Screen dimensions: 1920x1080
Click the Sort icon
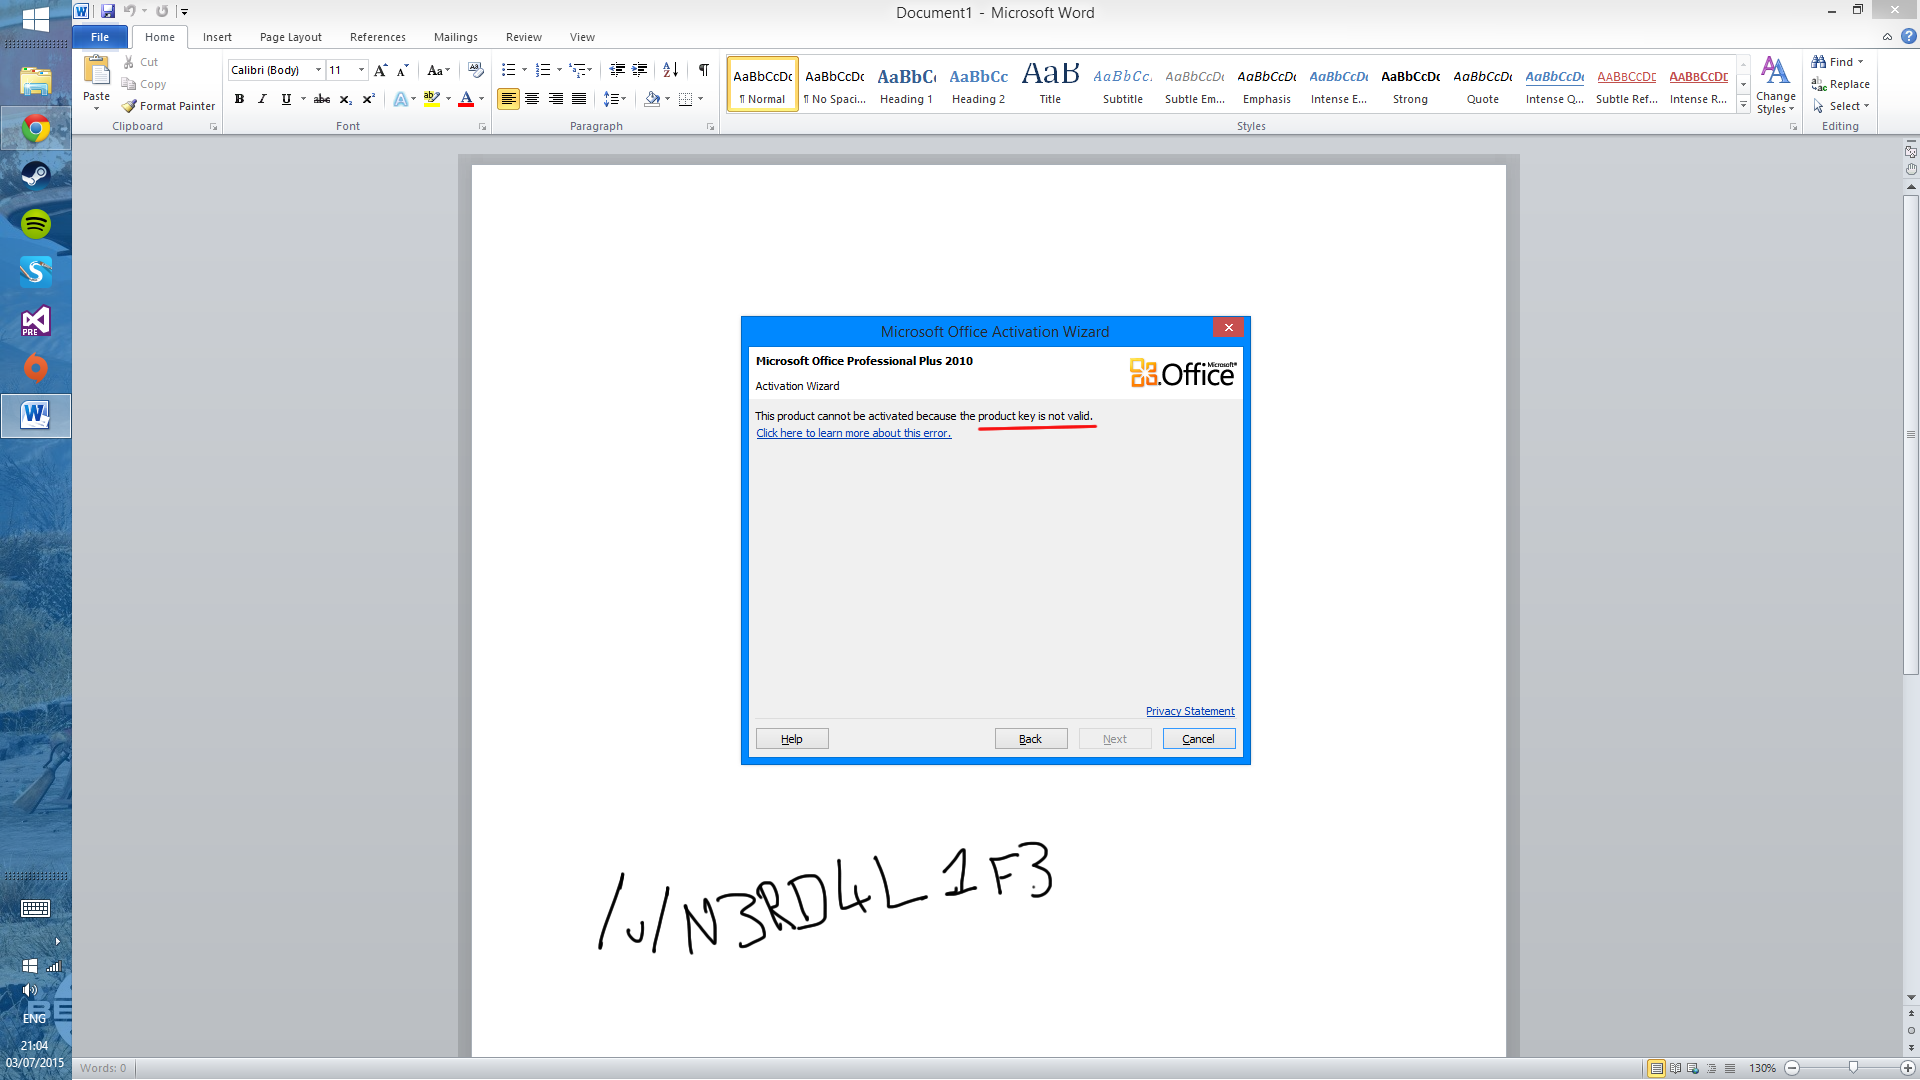(671, 70)
